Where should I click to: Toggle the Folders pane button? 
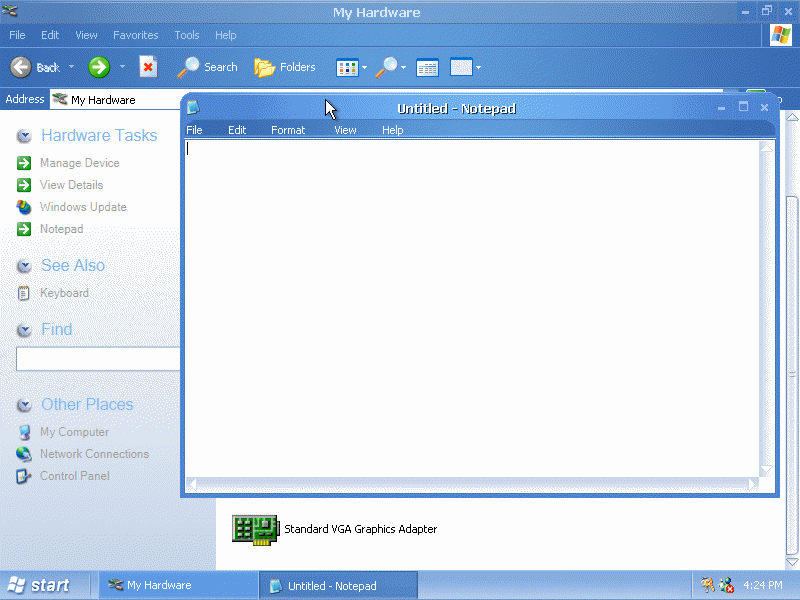[285, 67]
